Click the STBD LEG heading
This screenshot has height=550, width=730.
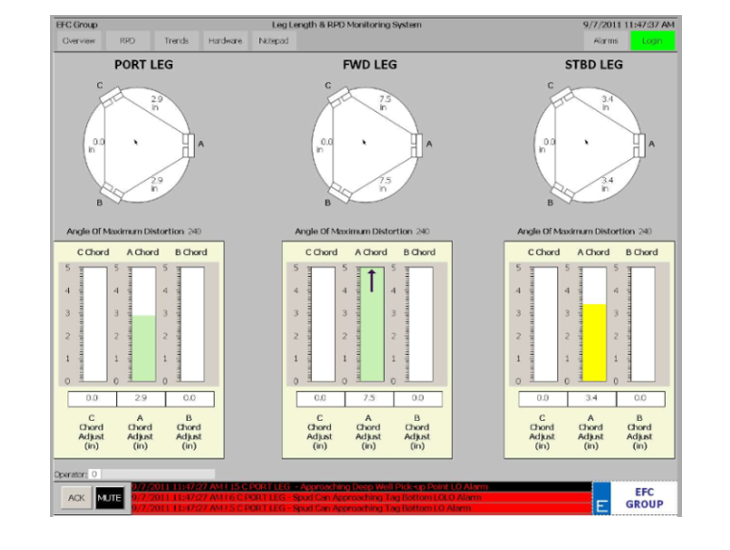coord(594,65)
